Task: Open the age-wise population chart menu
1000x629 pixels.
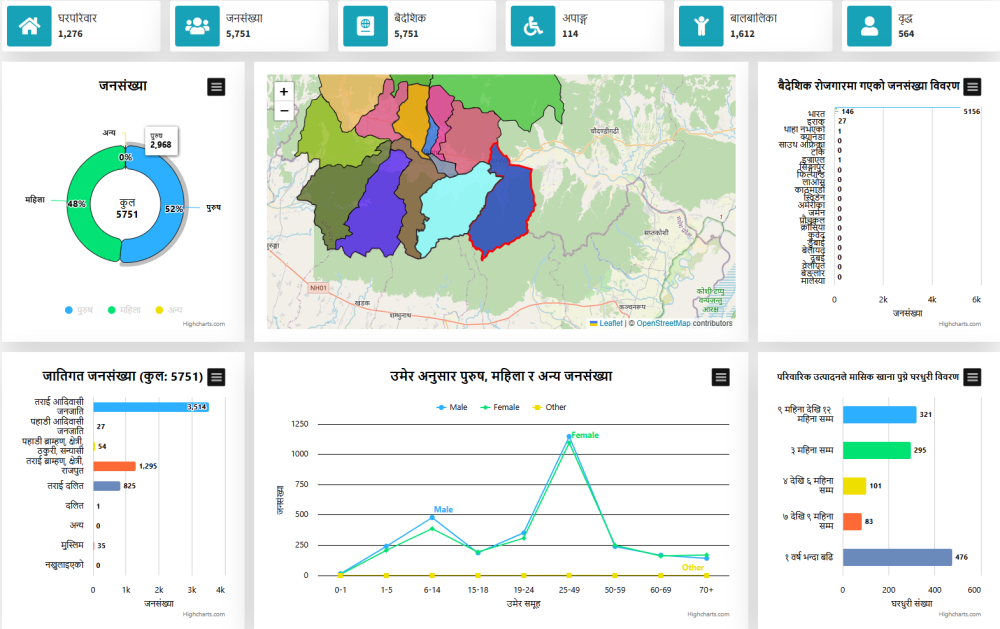Action: click(x=720, y=377)
